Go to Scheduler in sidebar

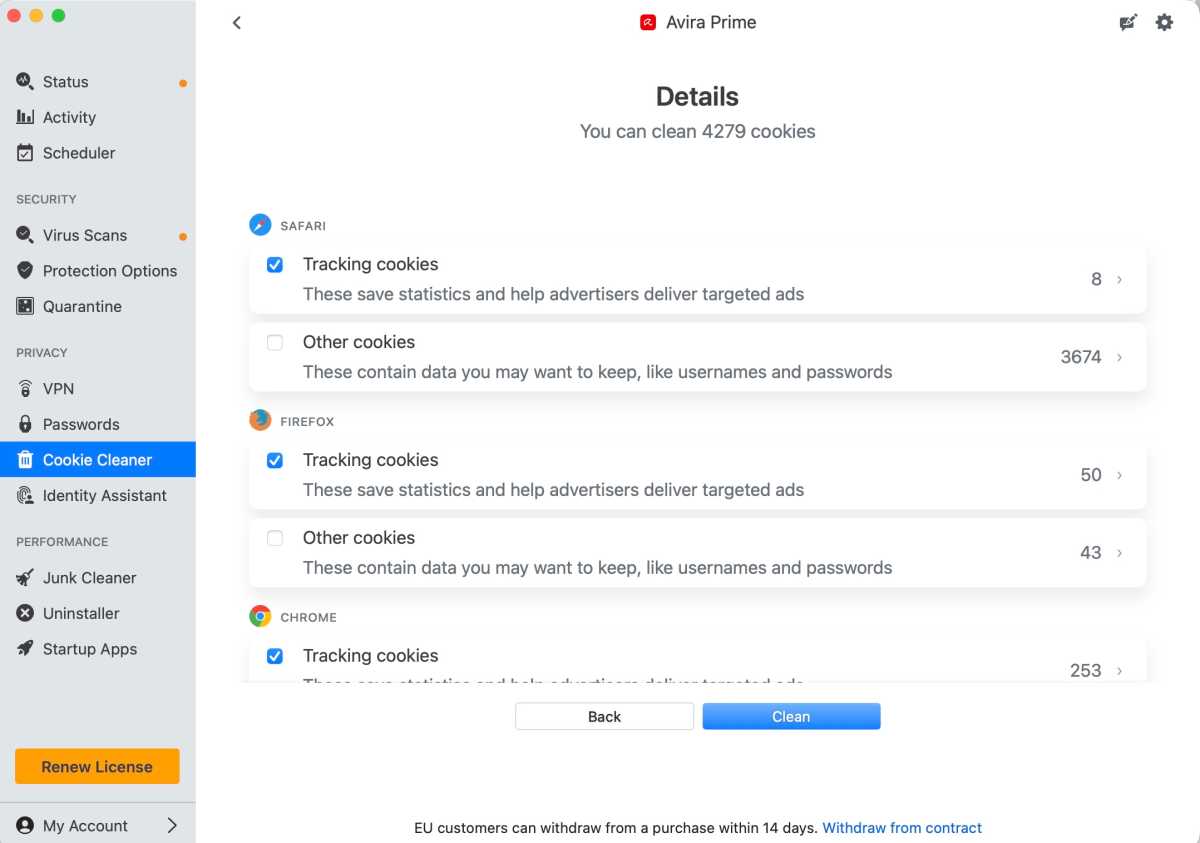pyautogui.click(x=98, y=153)
